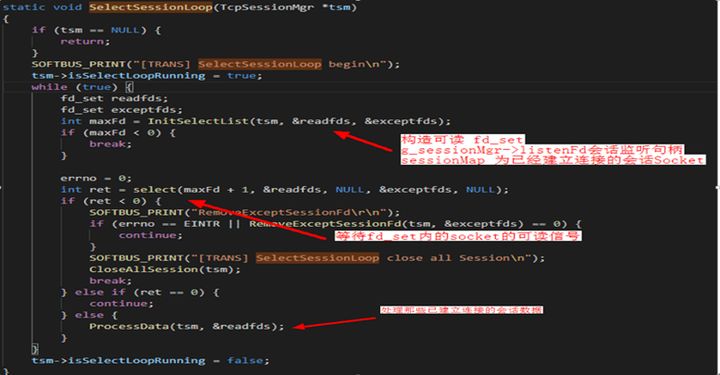Click the isSelectLoopRunning = false line
The image size is (720, 375).
click(151, 361)
